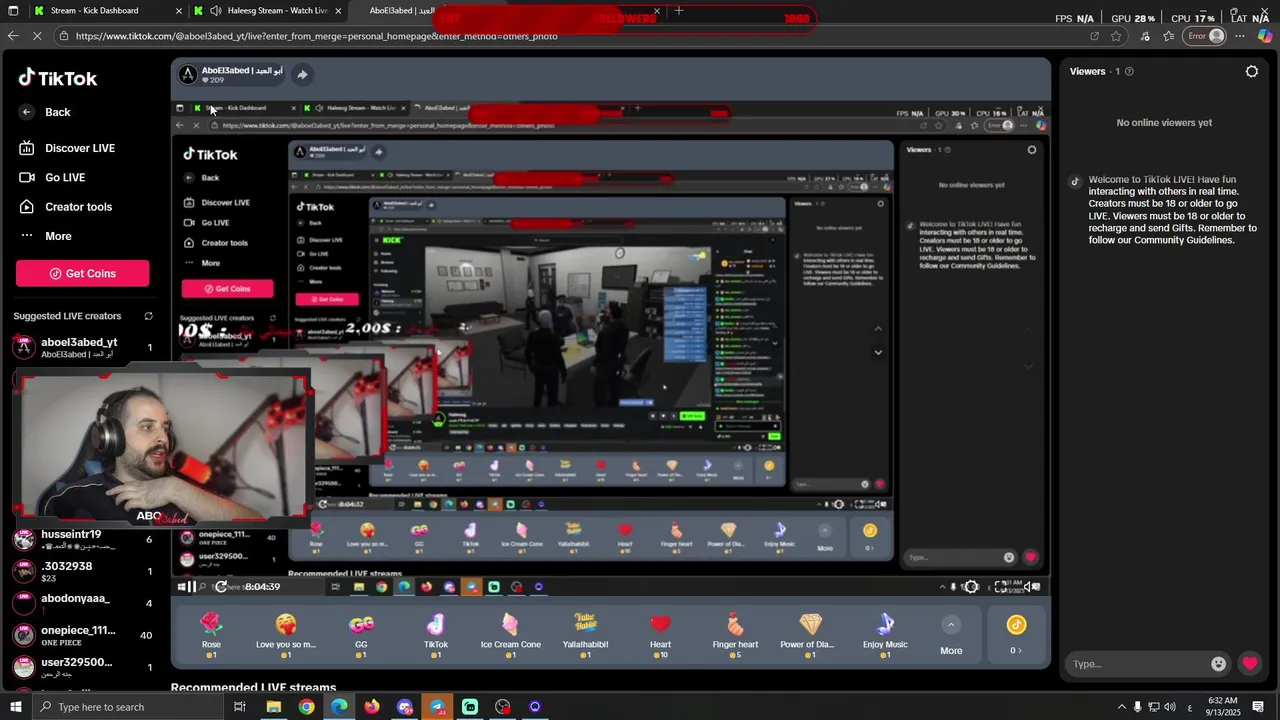Open suggested creator husseintr19
The height and width of the screenshot is (720, 1280).
tap(82, 539)
